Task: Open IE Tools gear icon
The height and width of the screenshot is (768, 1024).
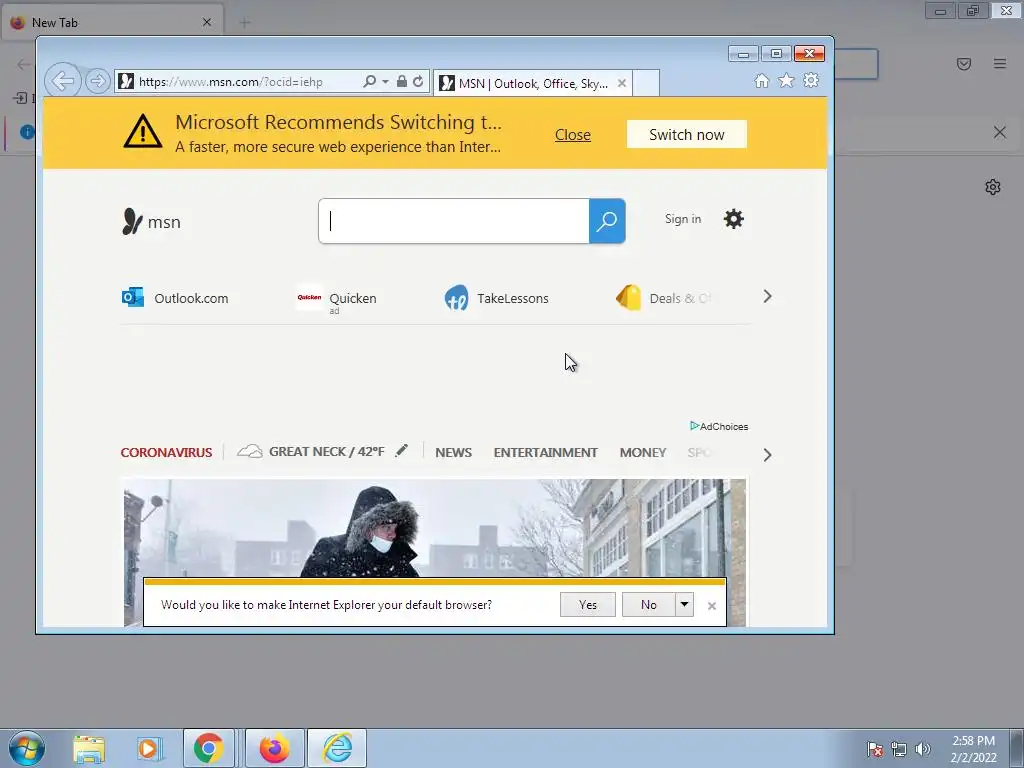Action: pyautogui.click(x=811, y=80)
